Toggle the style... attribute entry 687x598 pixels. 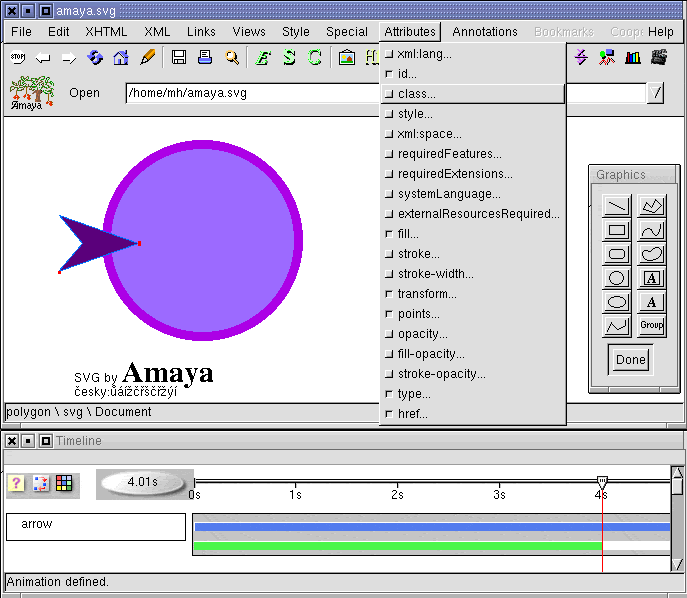(x=473, y=114)
